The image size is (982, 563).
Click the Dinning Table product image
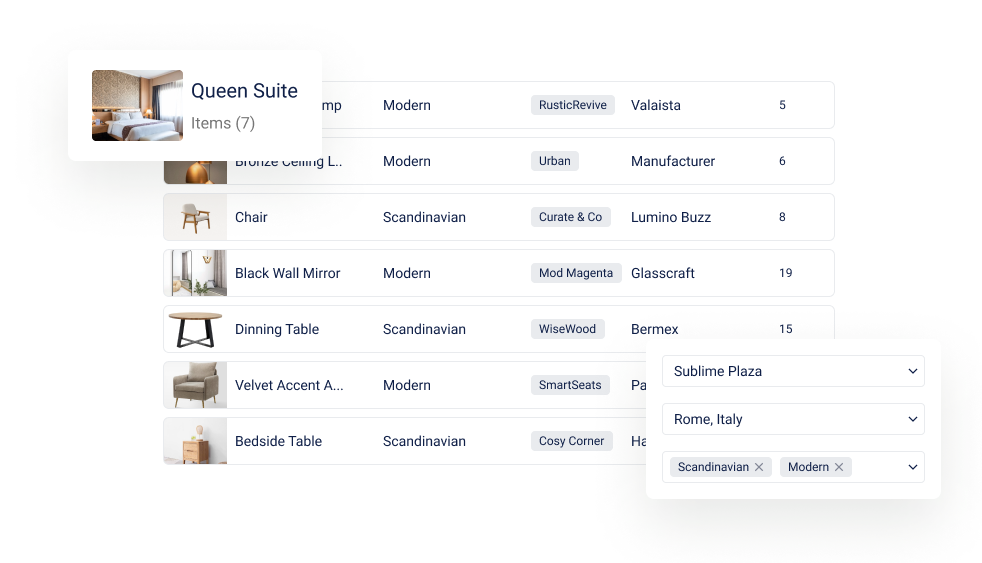click(x=195, y=329)
